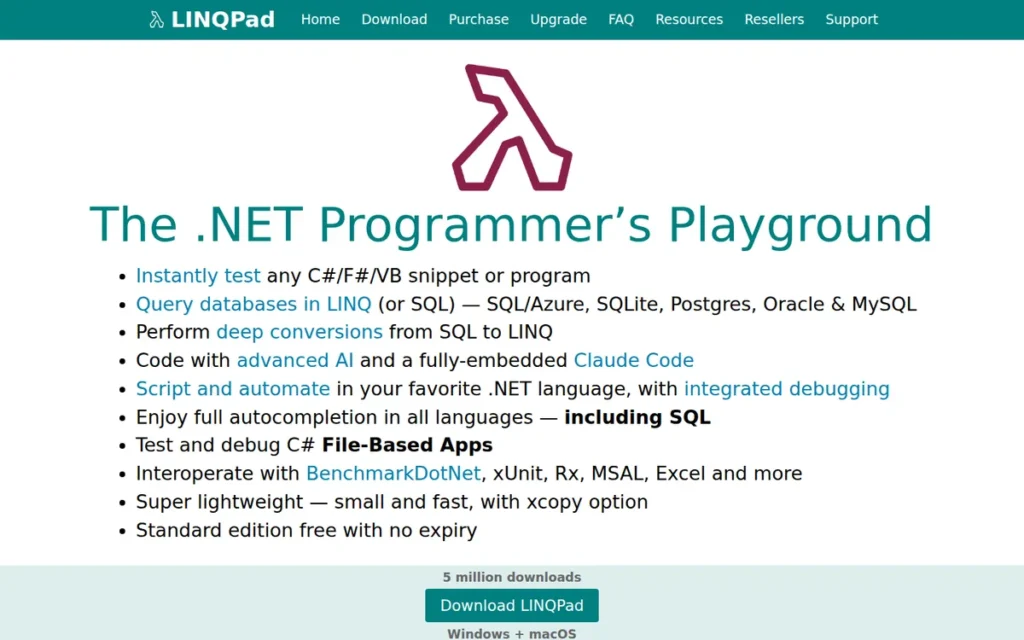Follow the BenchmarkDotNet link

coord(393,473)
